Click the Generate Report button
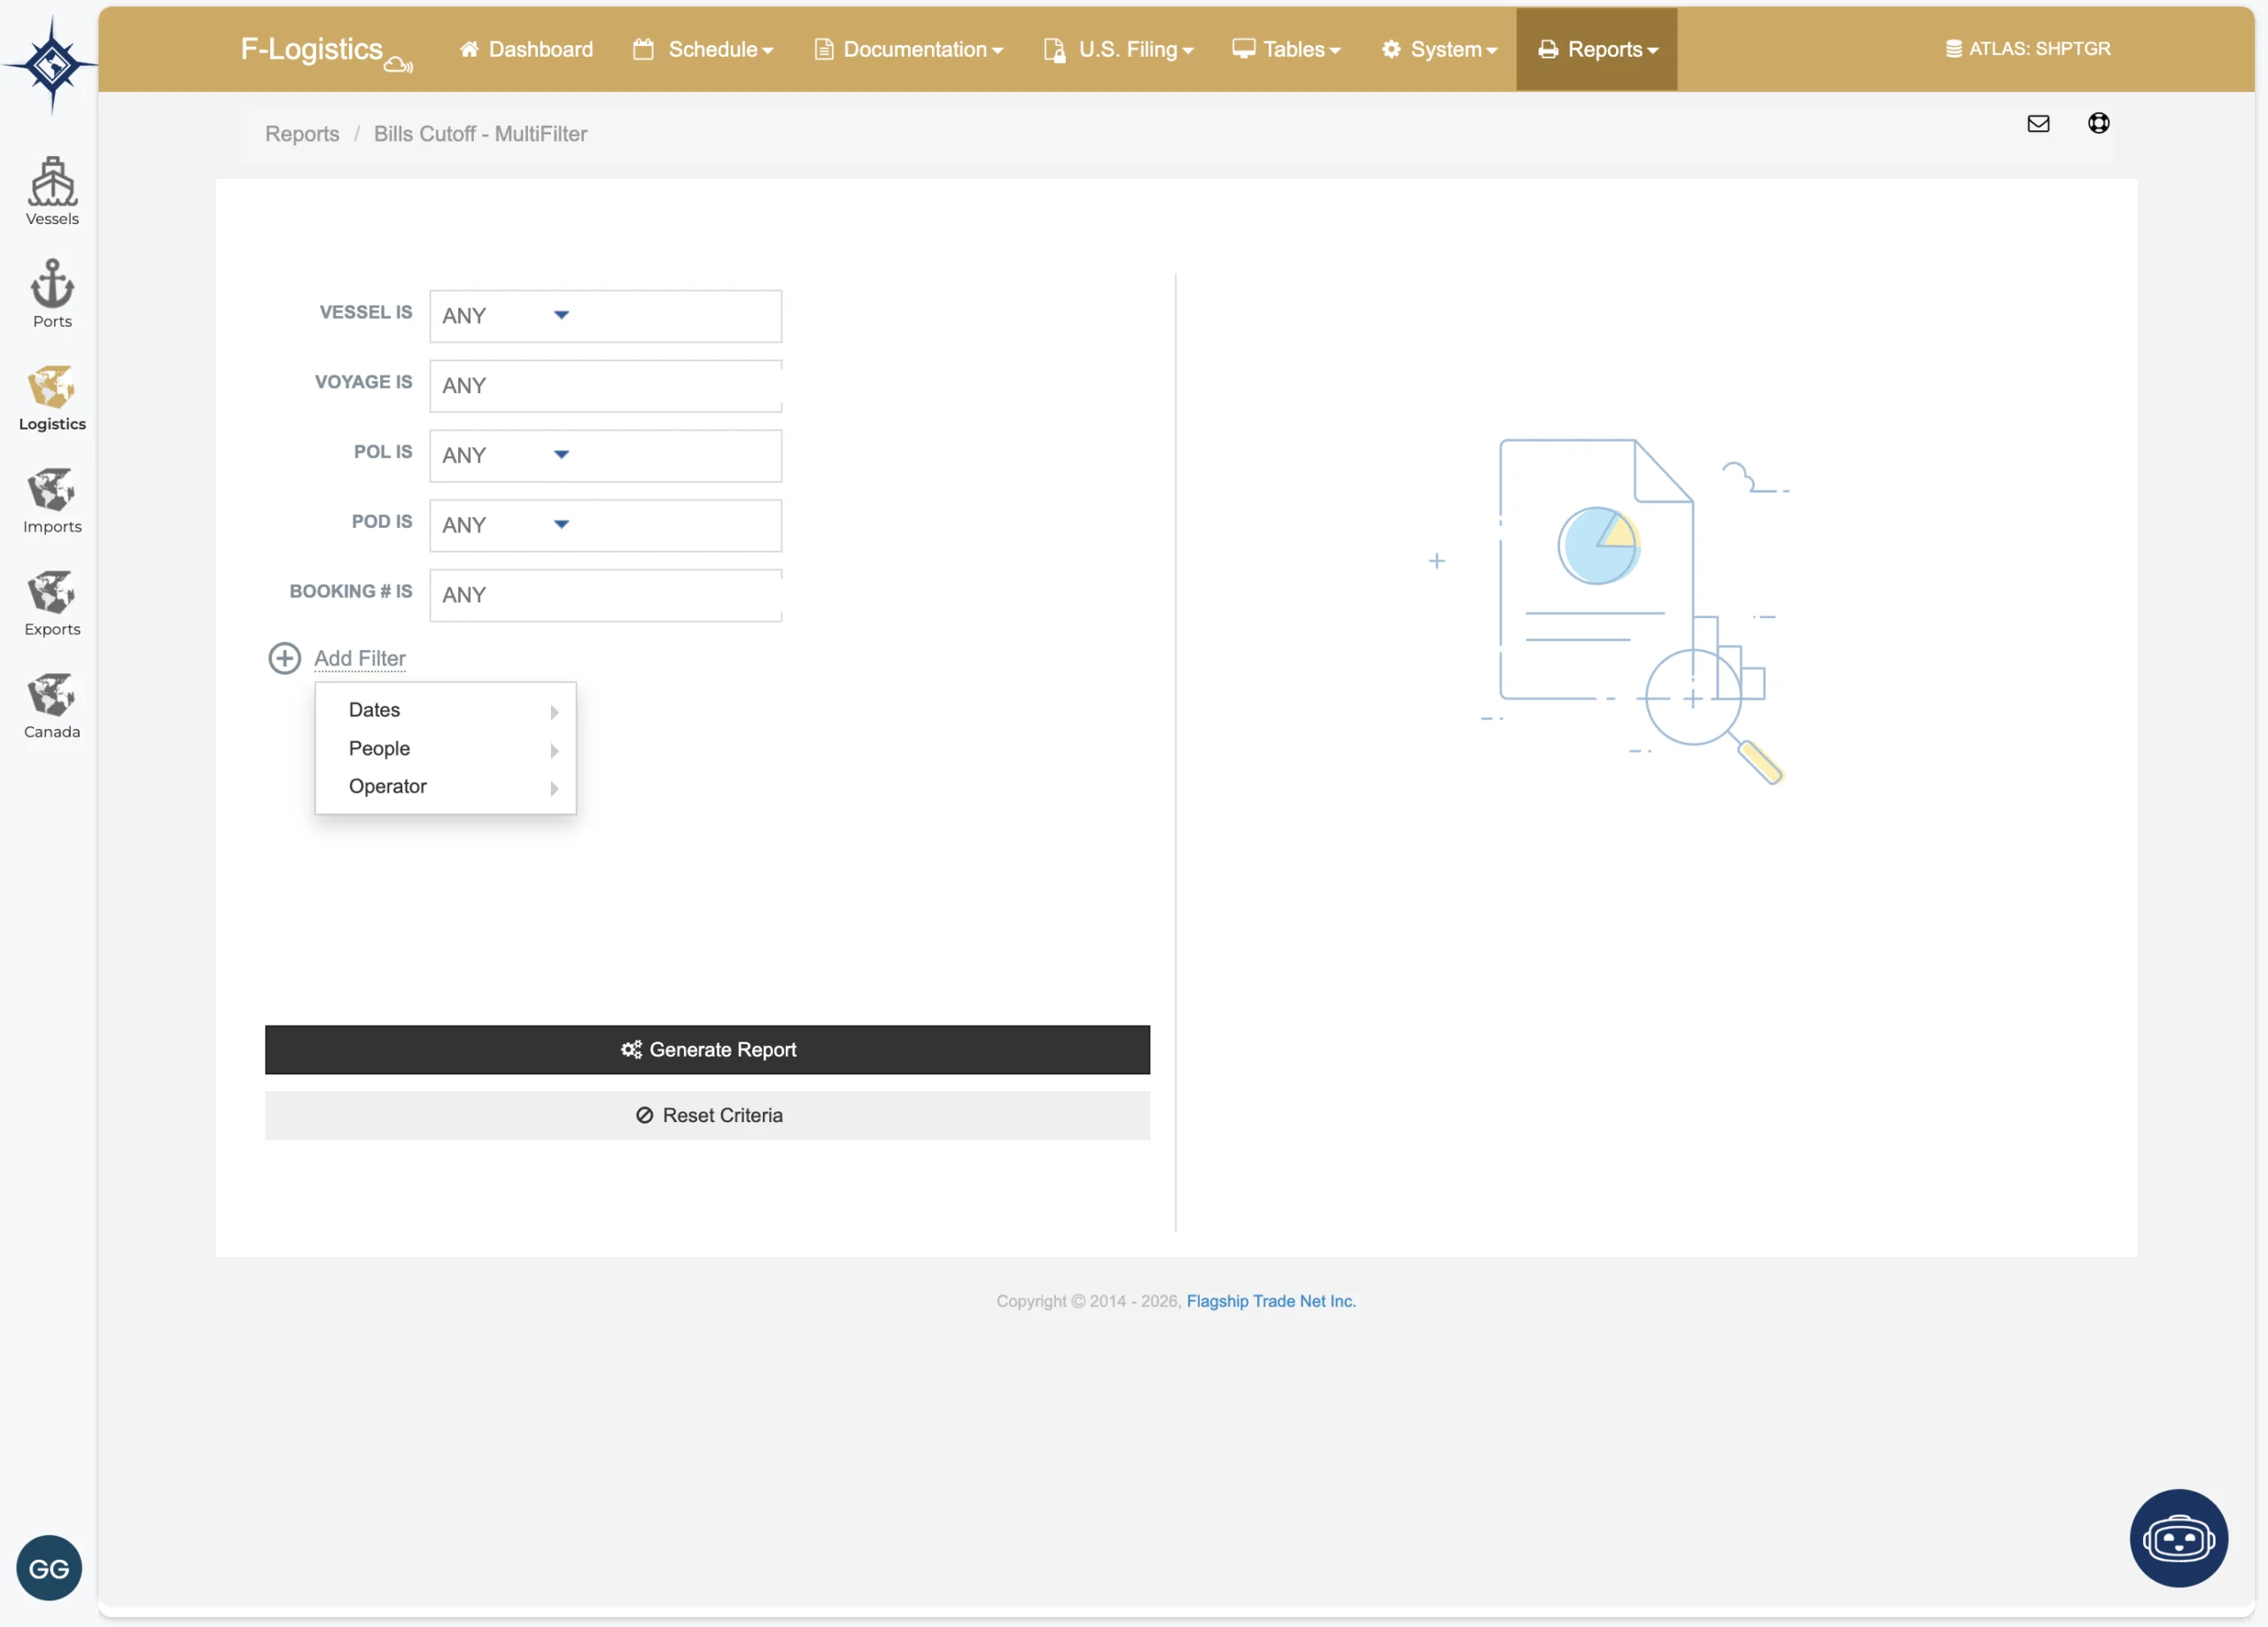Image resolution: width=2268 pixels, height=1627 pixels. click(707, 1049)
